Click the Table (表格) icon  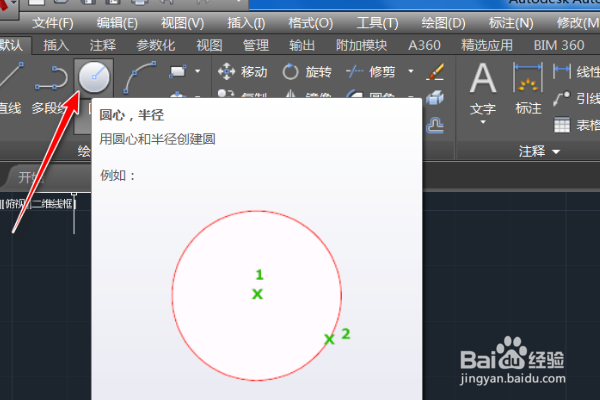[562, 125]
